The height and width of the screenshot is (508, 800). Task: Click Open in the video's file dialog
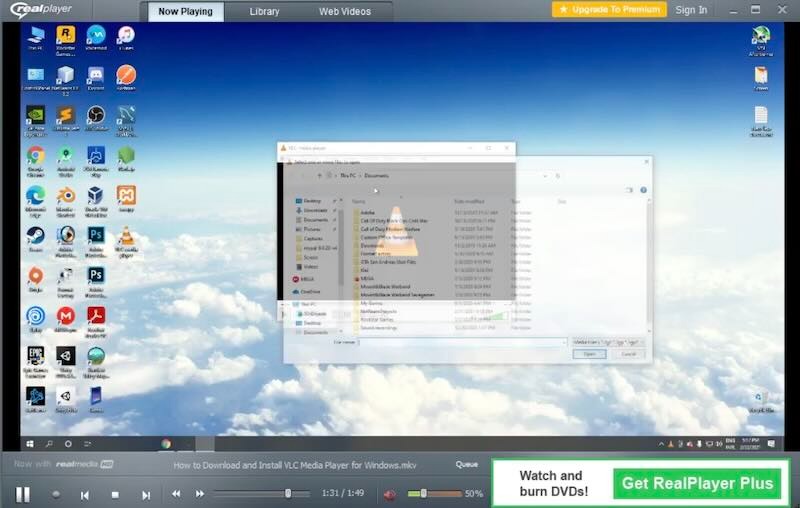[x=589, y=354]
